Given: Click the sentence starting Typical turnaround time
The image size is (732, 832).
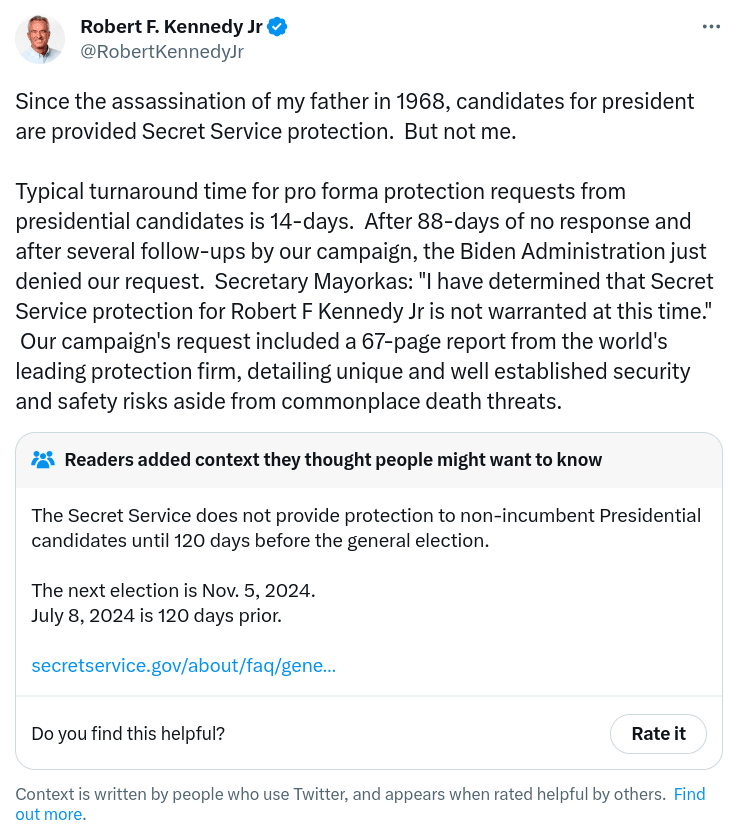Looking at the screenshot, I should [320, 191].
